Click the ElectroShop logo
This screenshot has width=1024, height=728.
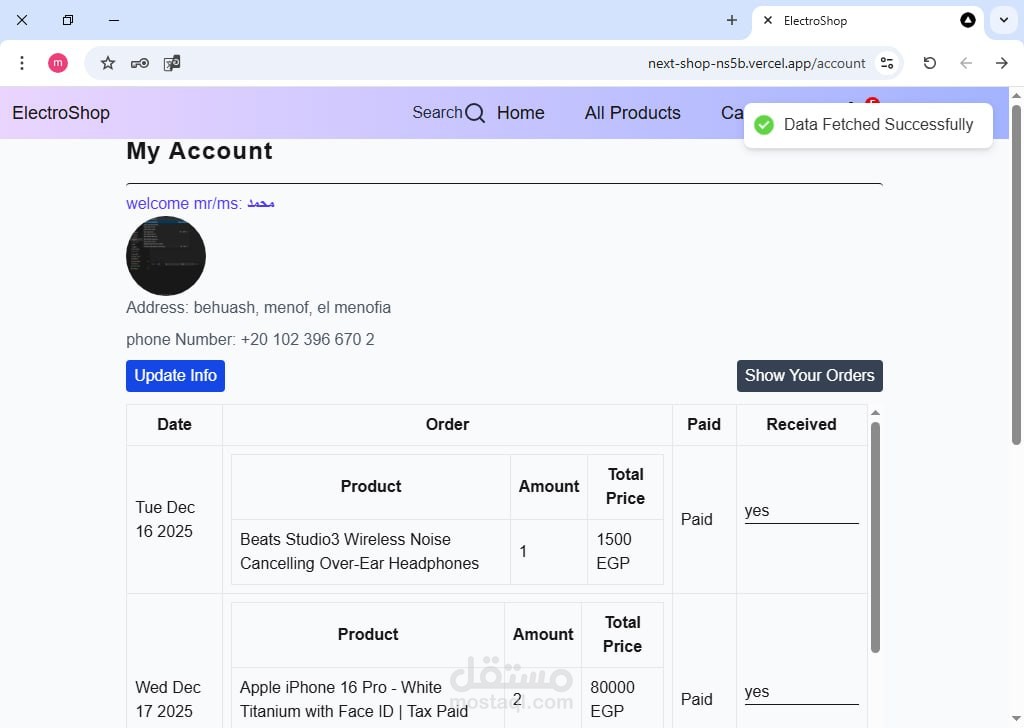tap(61, 113)
